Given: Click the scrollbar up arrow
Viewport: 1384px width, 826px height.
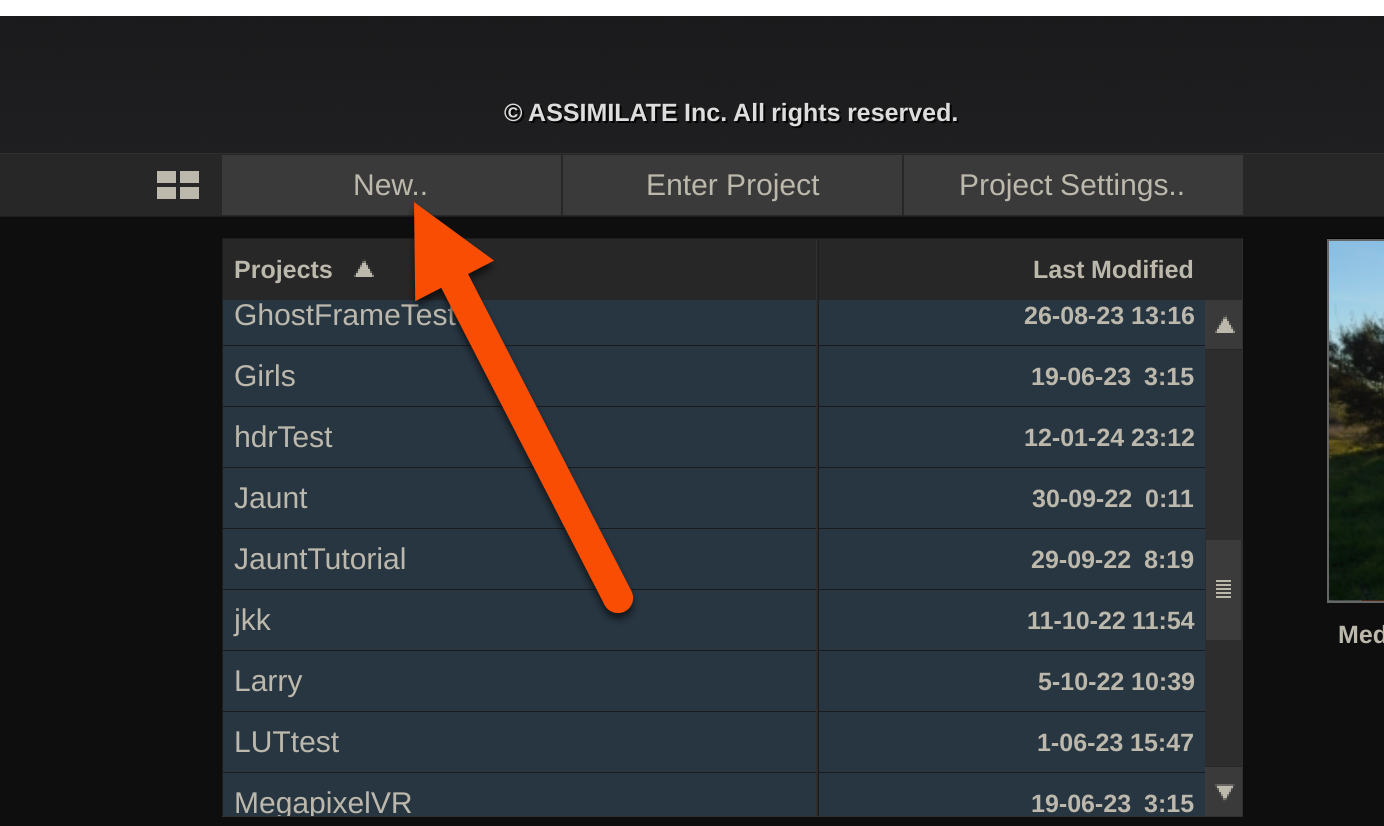Looking at the screenshot, I should [x=1224, y=325].
